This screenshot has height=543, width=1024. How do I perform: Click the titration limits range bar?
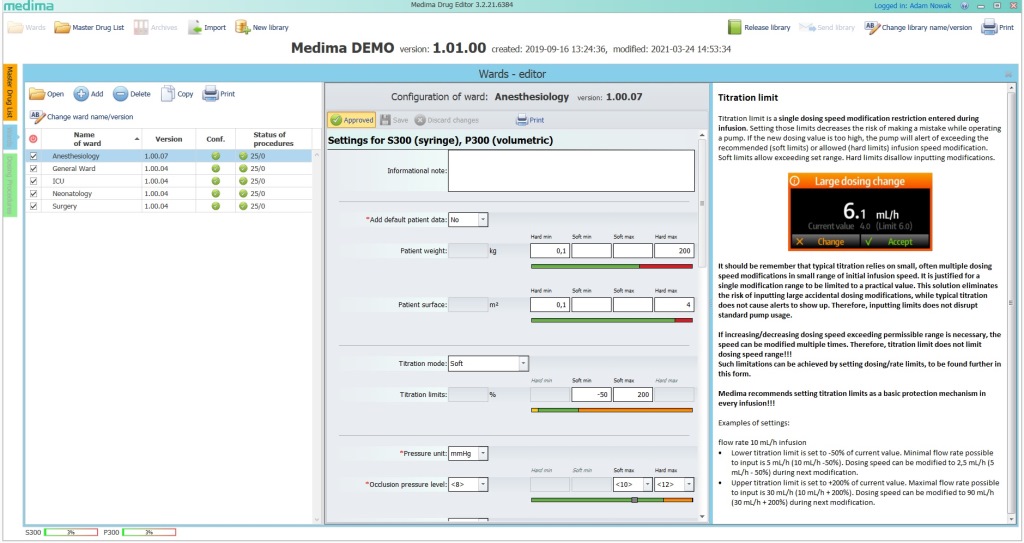[x=612, y=410]
